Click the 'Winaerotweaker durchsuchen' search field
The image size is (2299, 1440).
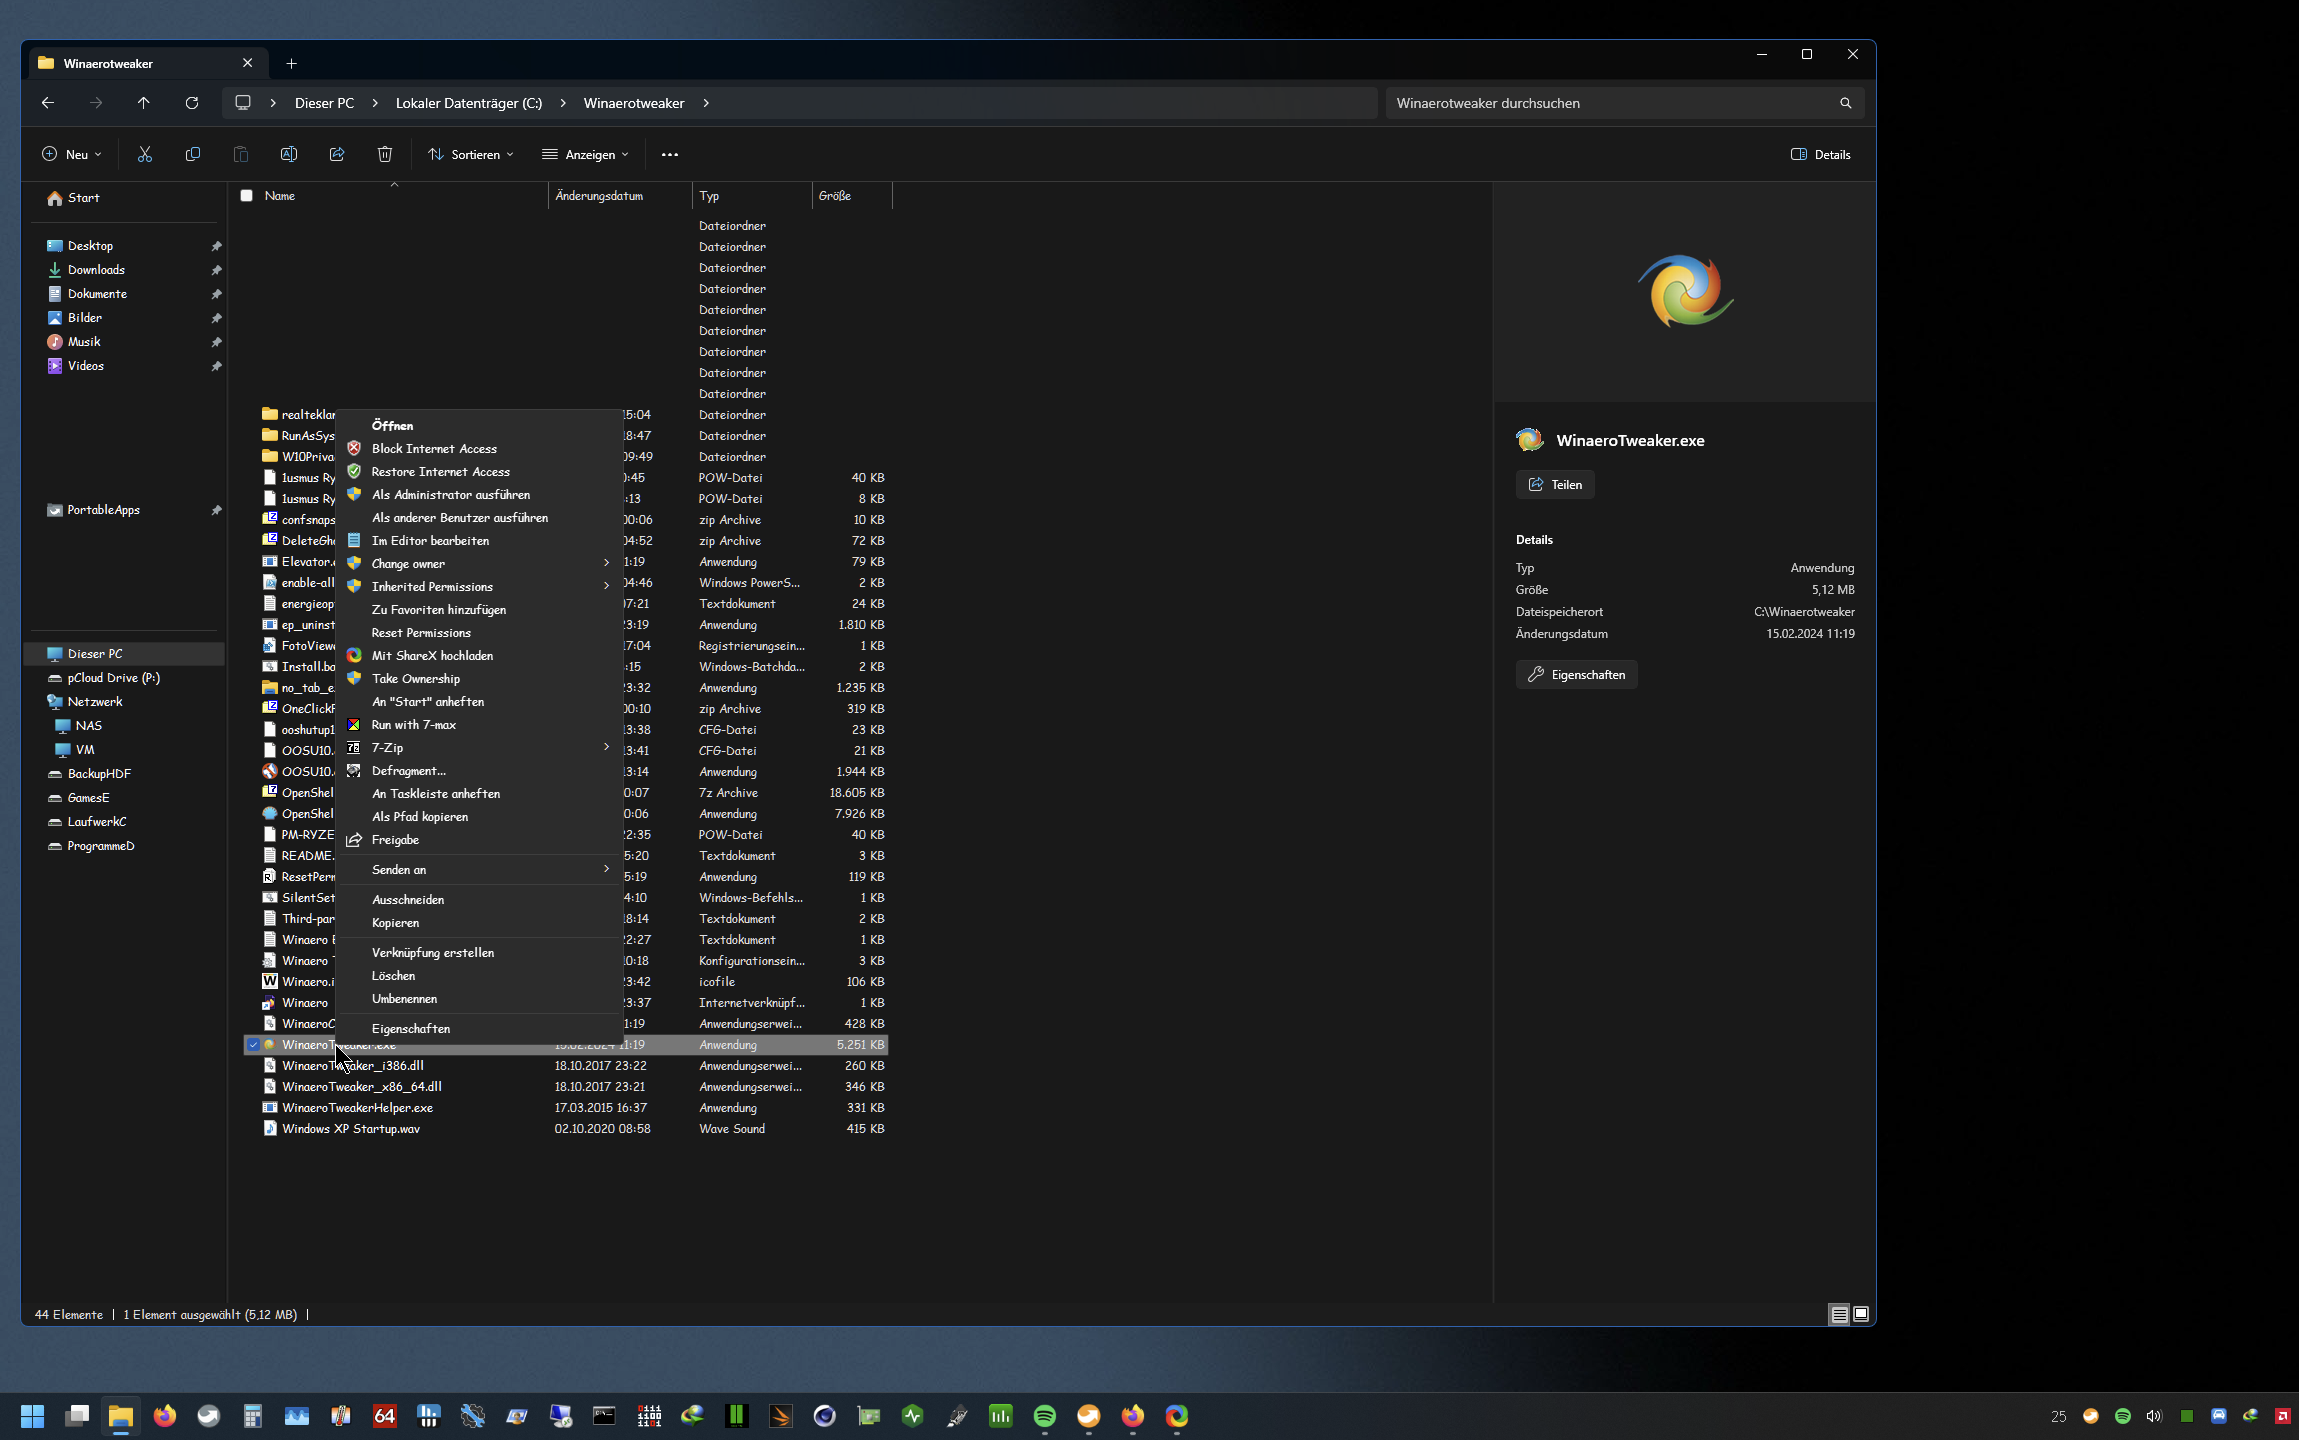tap(1610, 103)
